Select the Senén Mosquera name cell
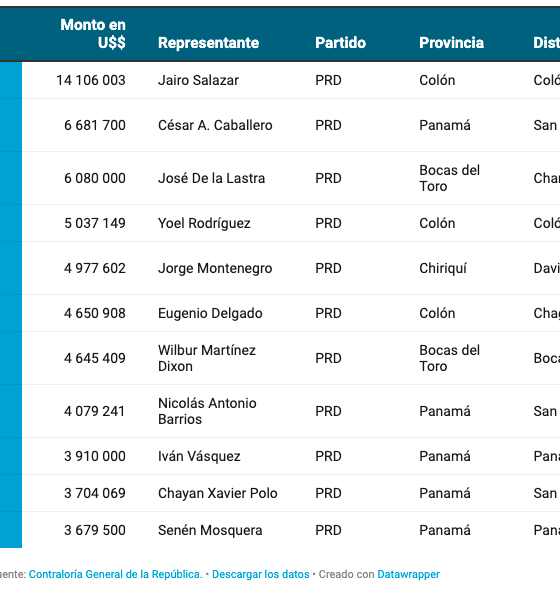This screenshot has height=591, width=560. pos(210,530)
